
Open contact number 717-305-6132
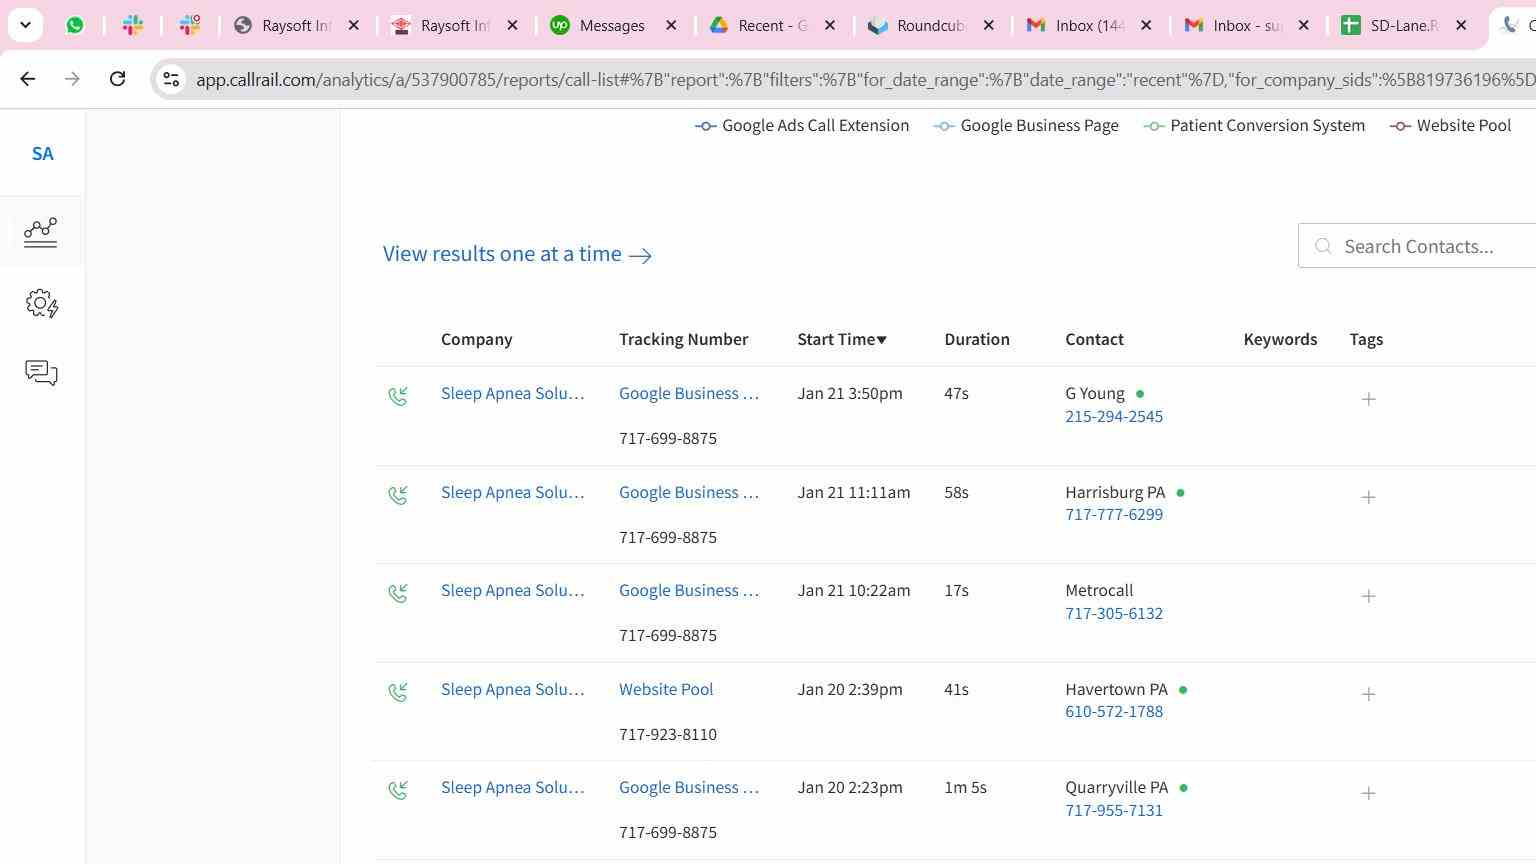click(1114, 614)
